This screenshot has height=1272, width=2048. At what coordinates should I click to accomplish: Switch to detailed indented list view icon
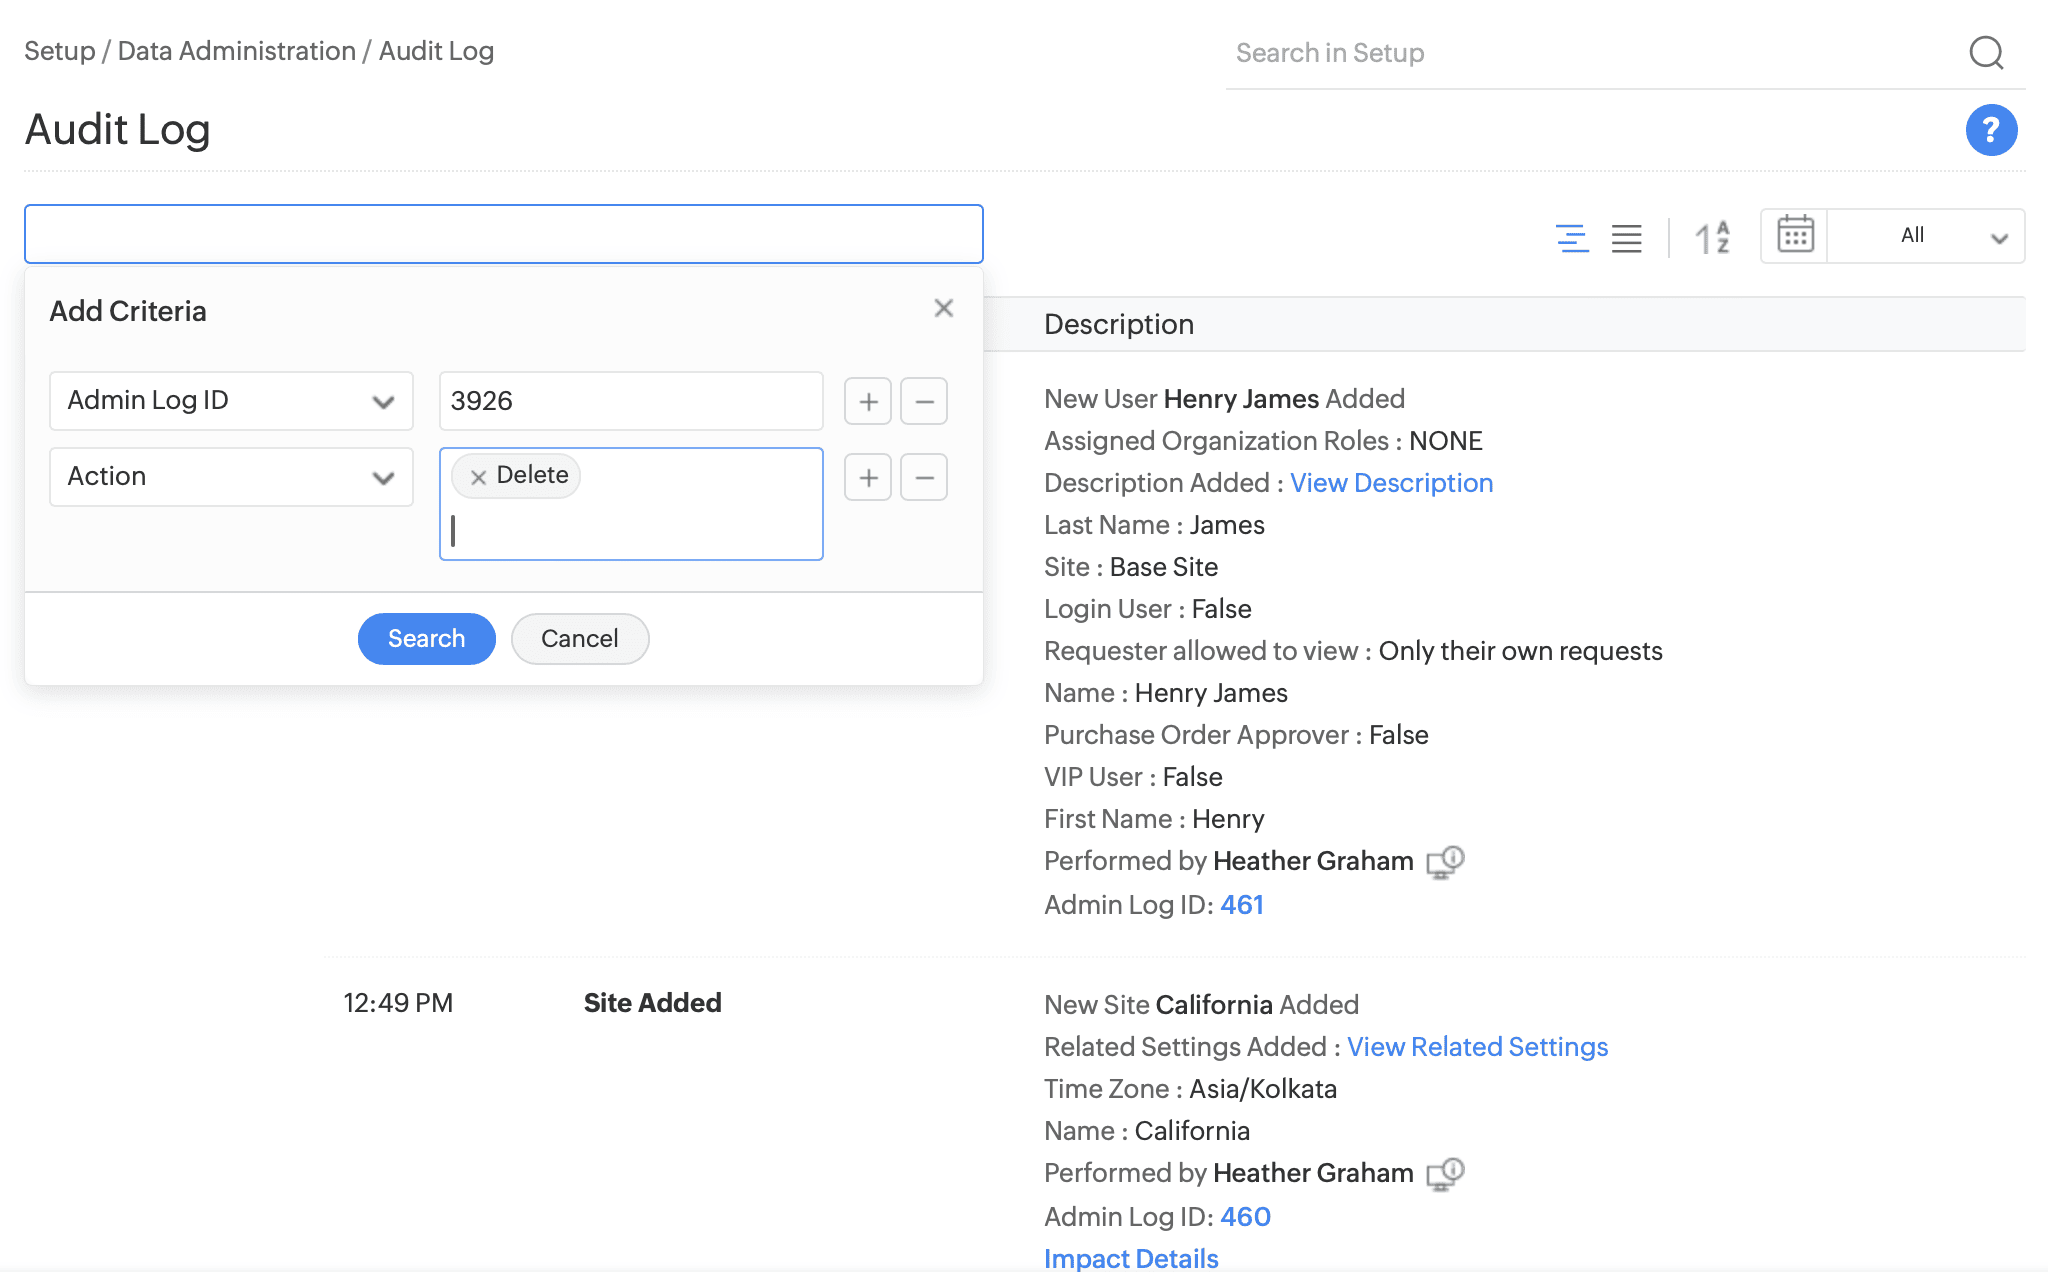pyautogui.click(x=1572, y=237)
